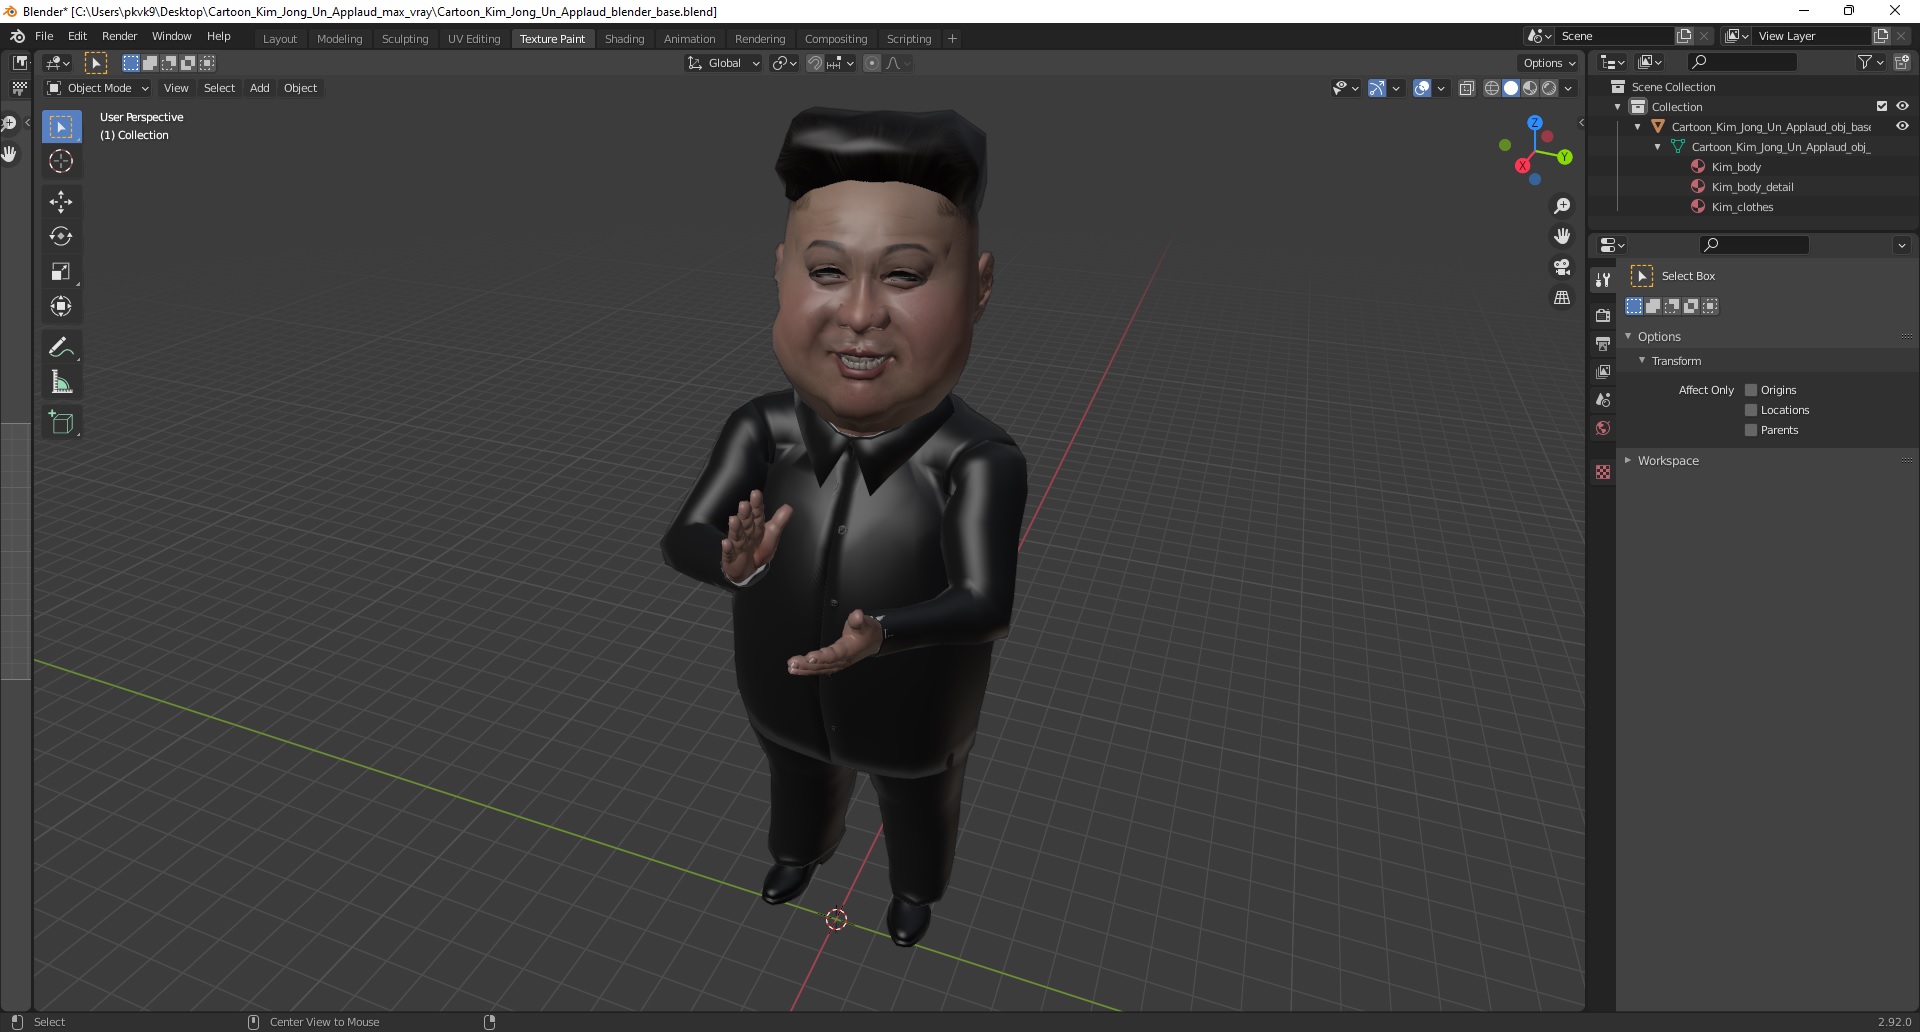Expand the Workspace panel
Image resolution: width=1920 pixels, height=1032 pixels.
click(1628, 460)
